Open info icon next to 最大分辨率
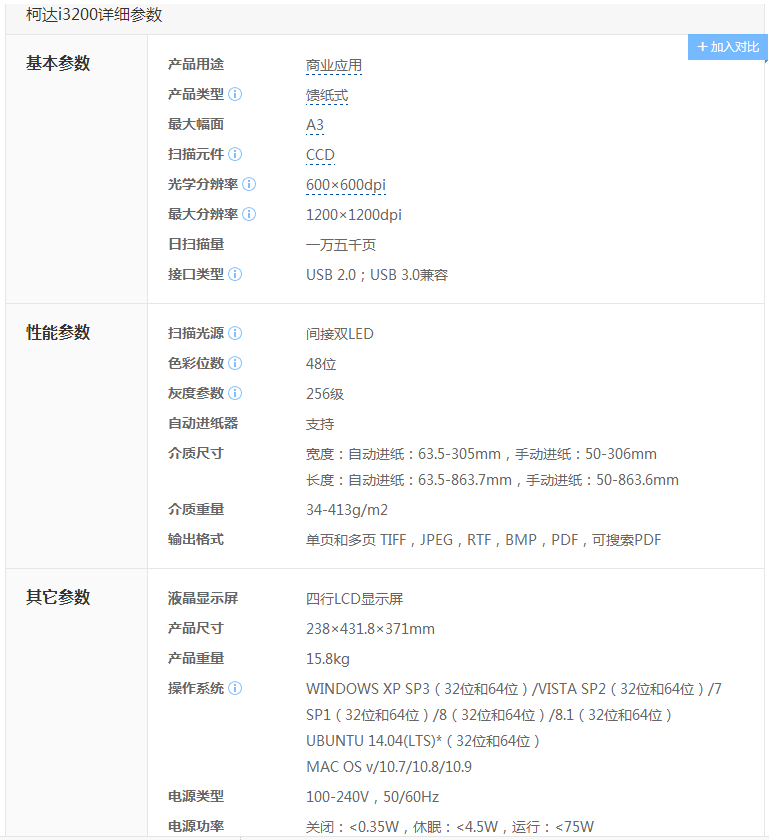The height and width of the screenshot is (840, 769). pos(249,214)
